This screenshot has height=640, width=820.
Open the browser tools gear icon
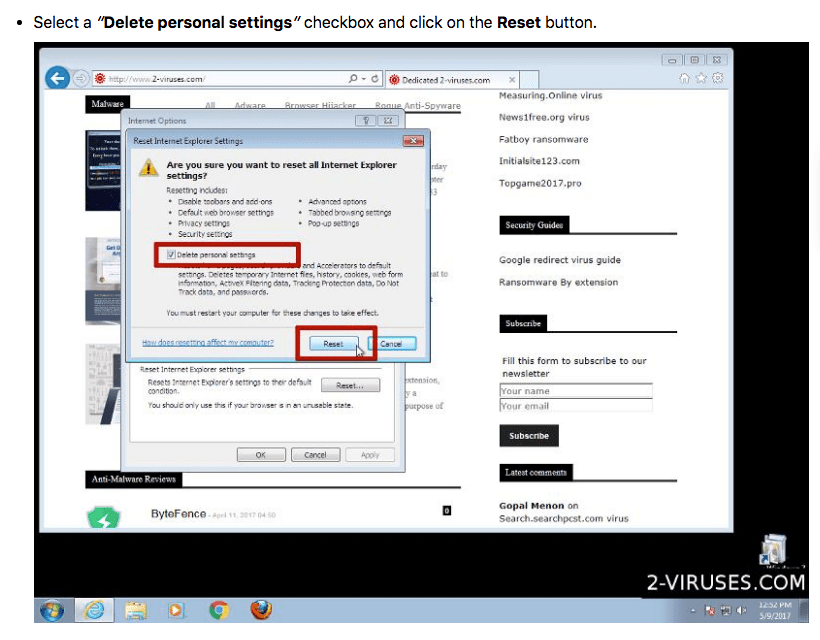point(718,78)
